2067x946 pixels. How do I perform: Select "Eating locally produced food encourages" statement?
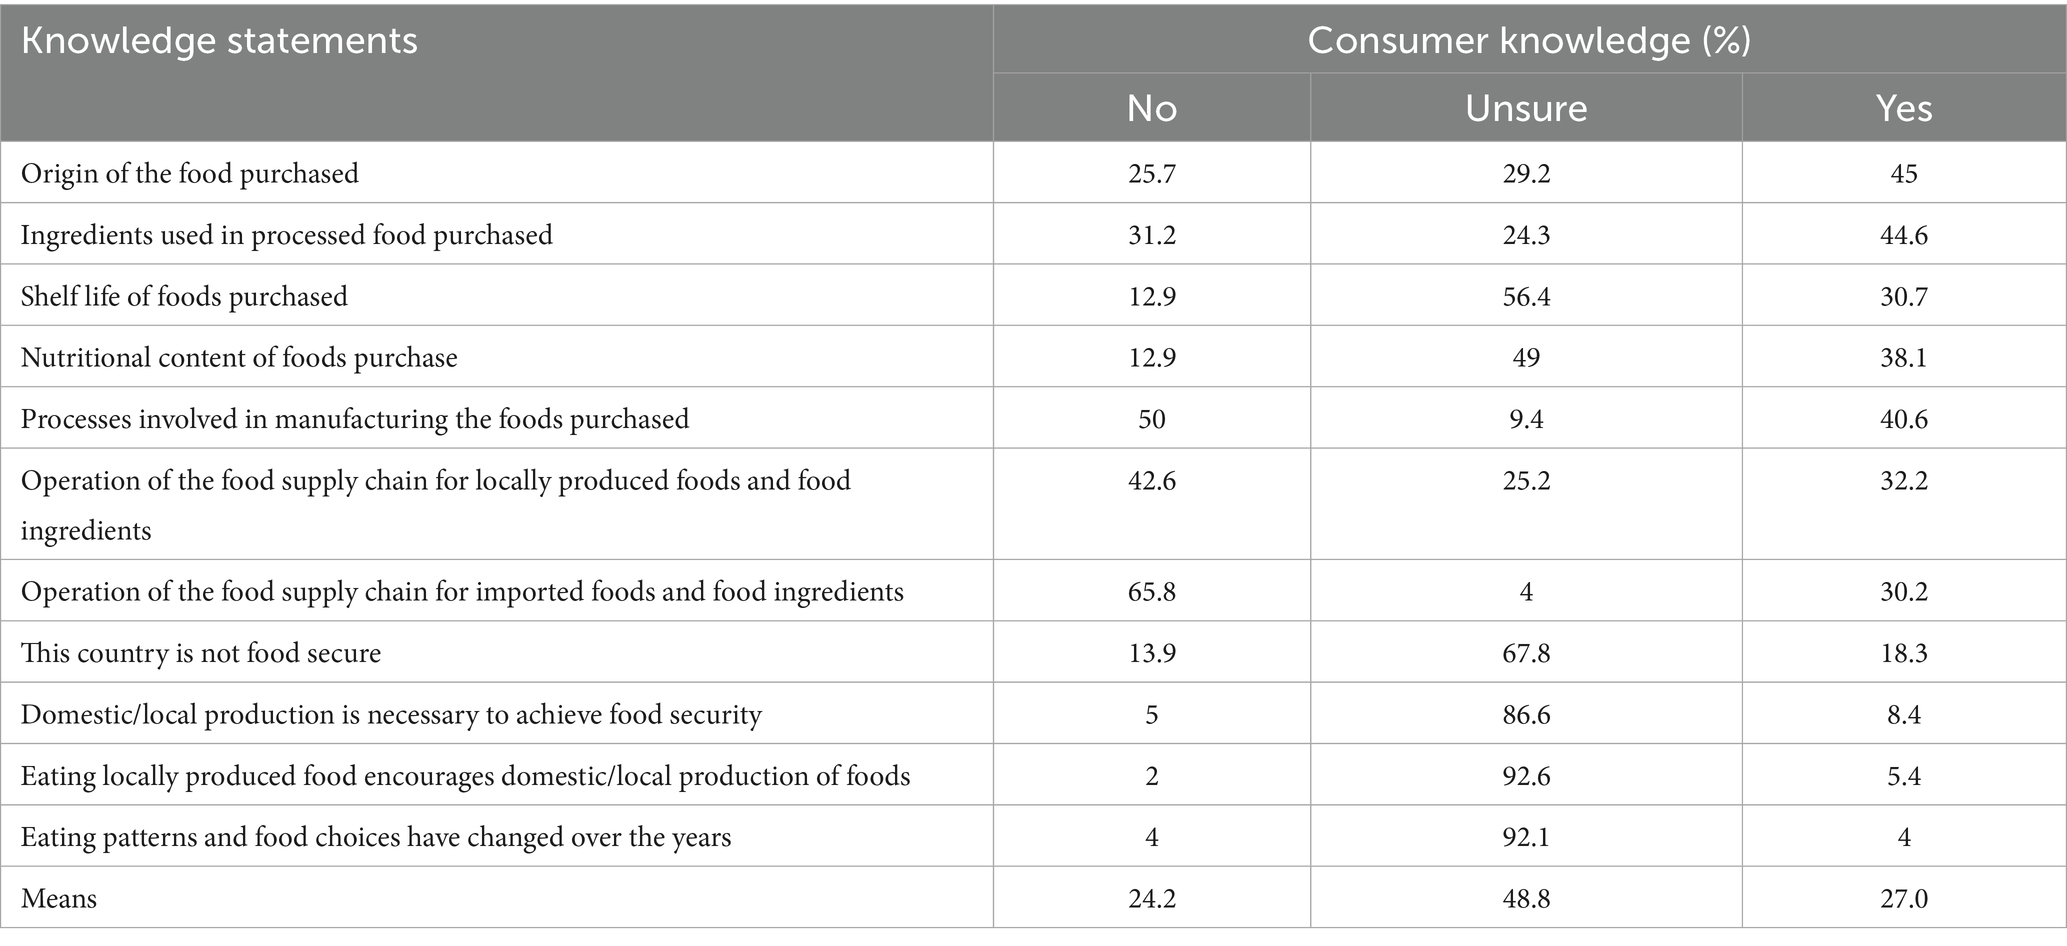tap(465, 776)
